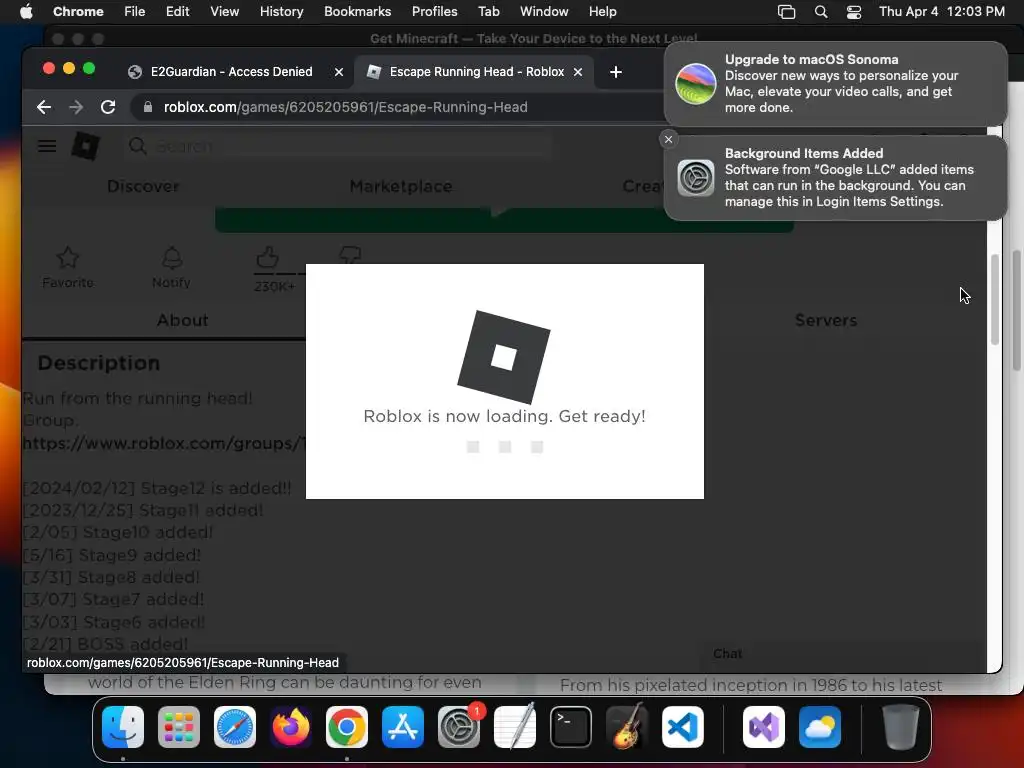Viewport: 1024px width, 768px height.
Task: Click the roblox.com/groups link in description
Action: (164, 443)
